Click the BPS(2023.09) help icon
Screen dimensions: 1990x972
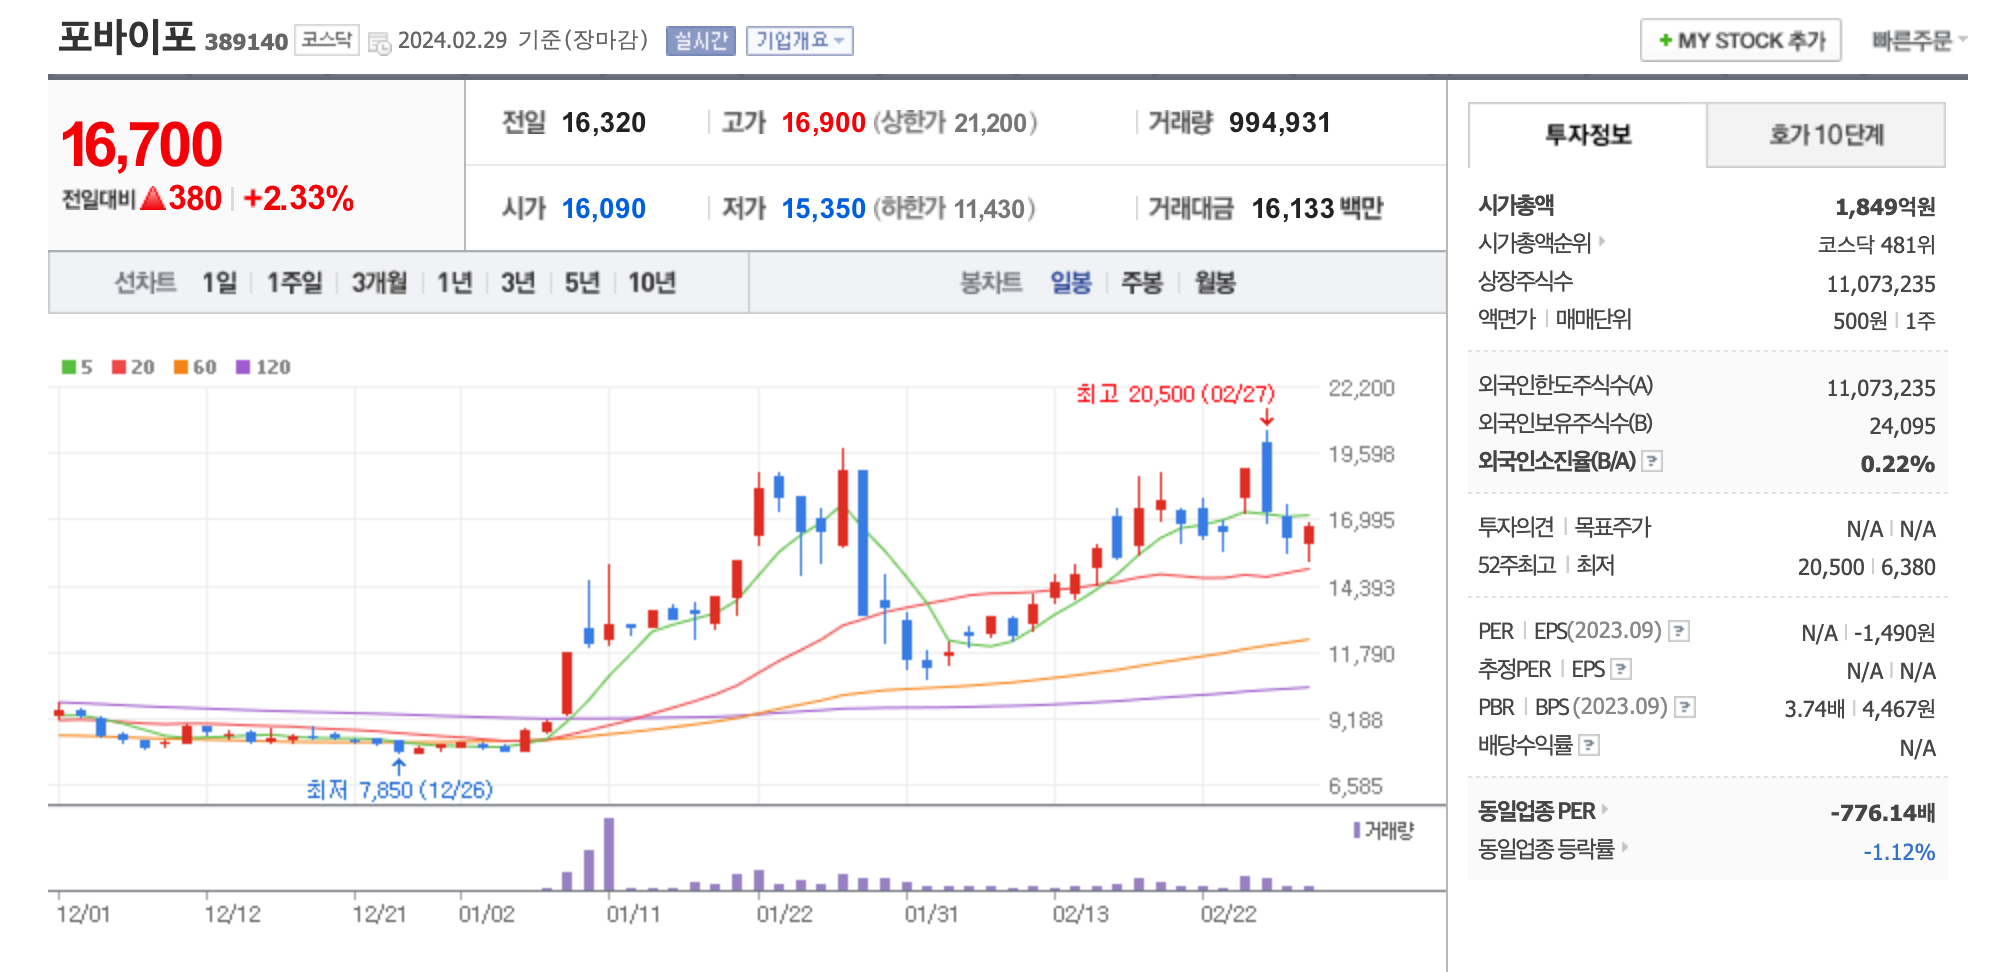pos(1683,707)
